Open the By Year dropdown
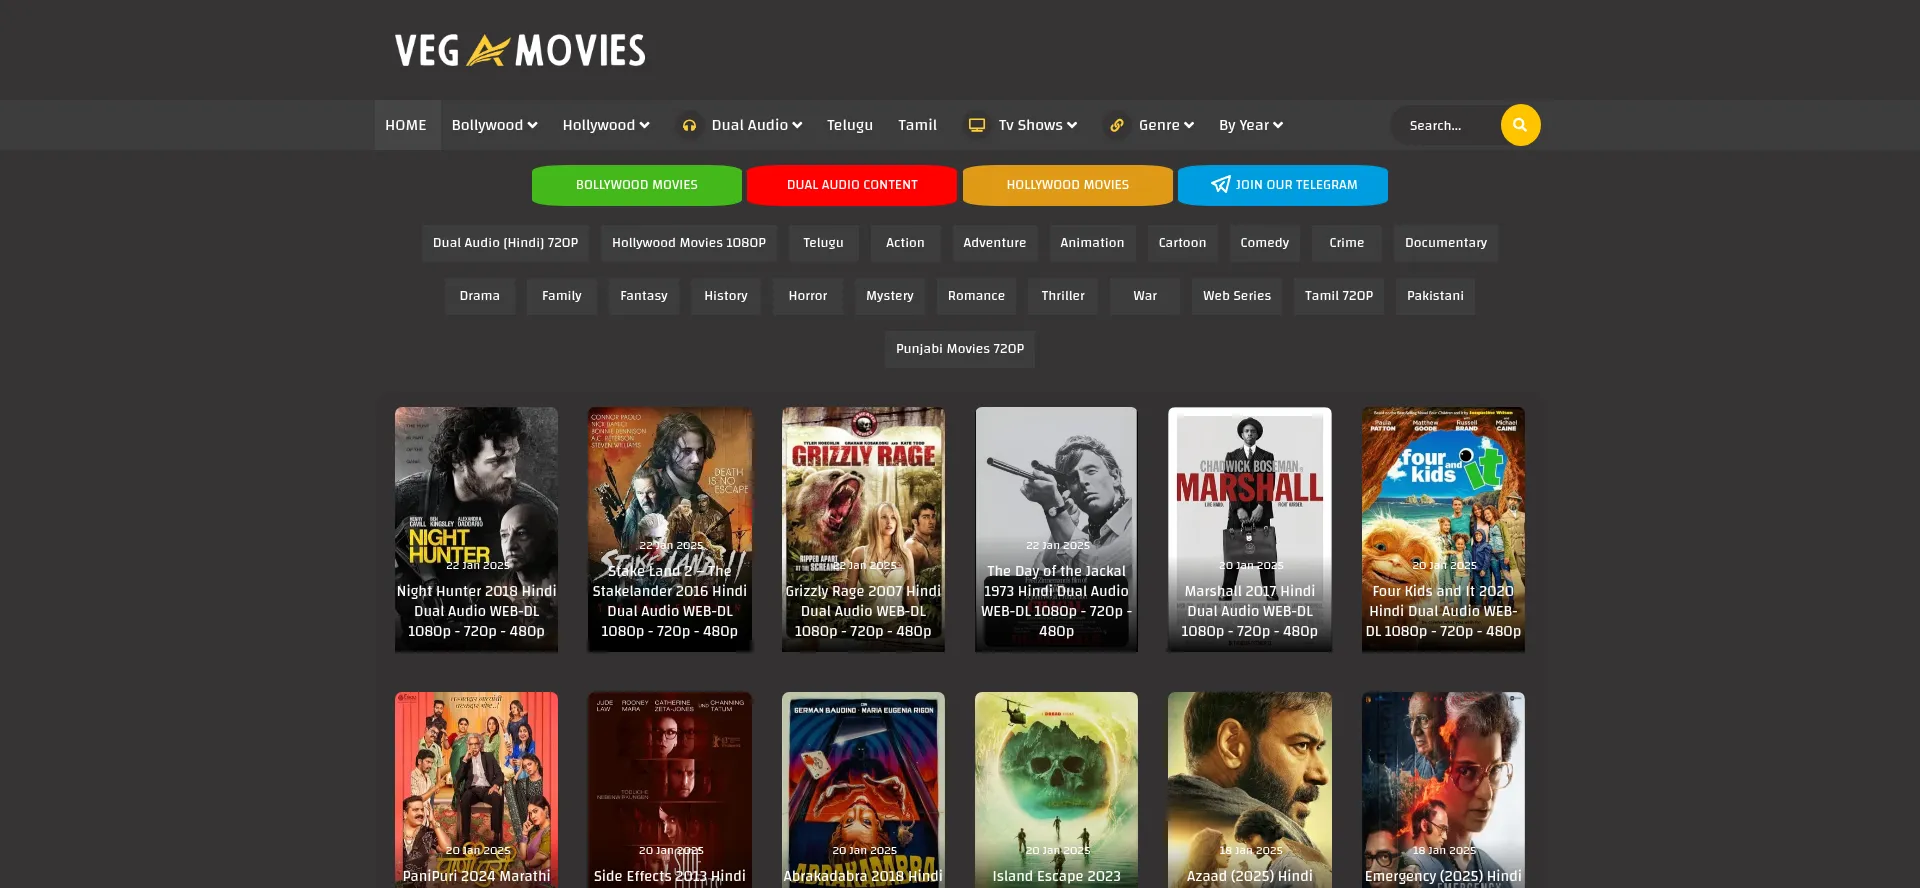Image resolution: width=1920 pixels, height=888 pixels. point(1250,125)
